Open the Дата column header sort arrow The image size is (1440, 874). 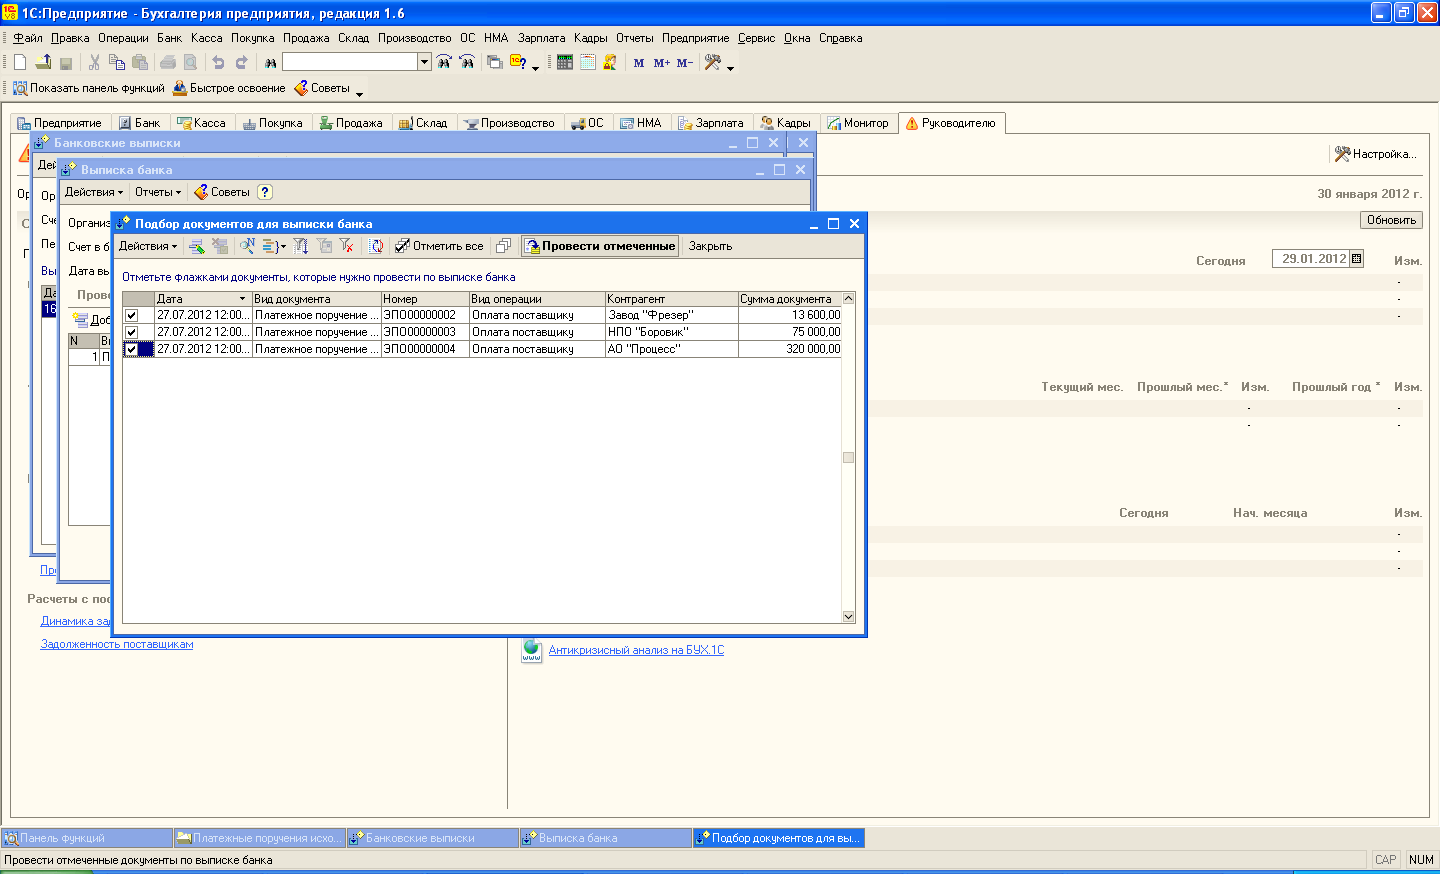coord(242,299)
